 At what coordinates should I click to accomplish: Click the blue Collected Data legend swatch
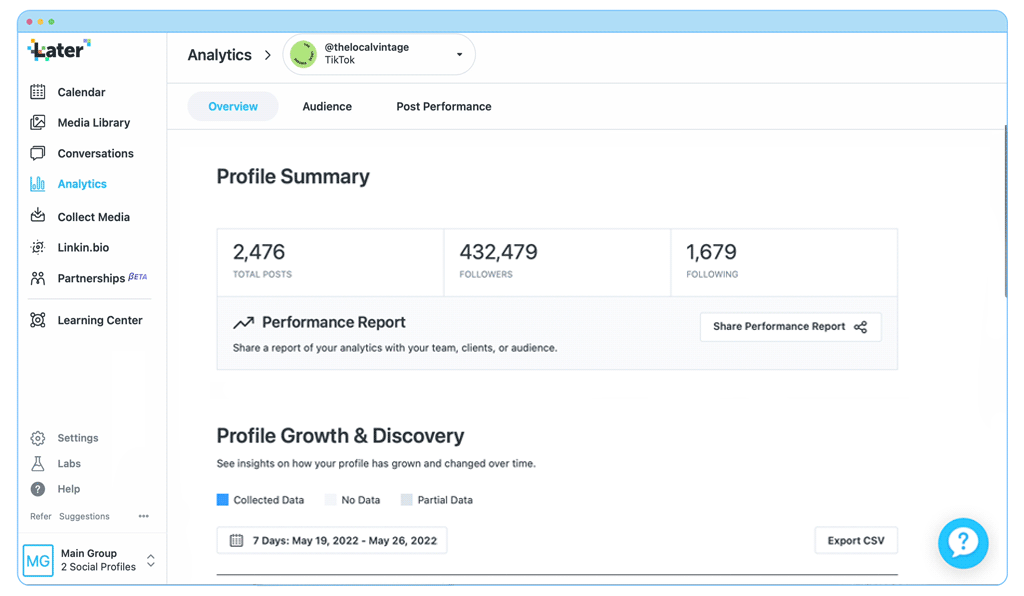tap(223, 500)
